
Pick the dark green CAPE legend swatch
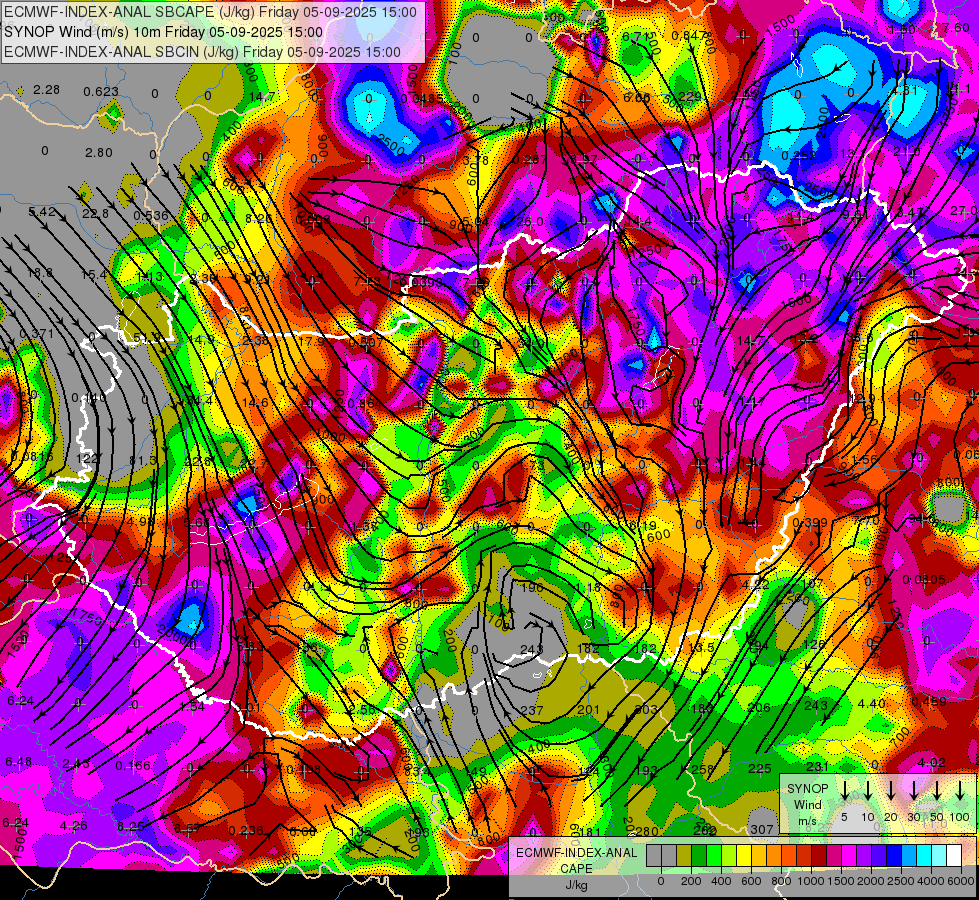[x=699, y=855]
